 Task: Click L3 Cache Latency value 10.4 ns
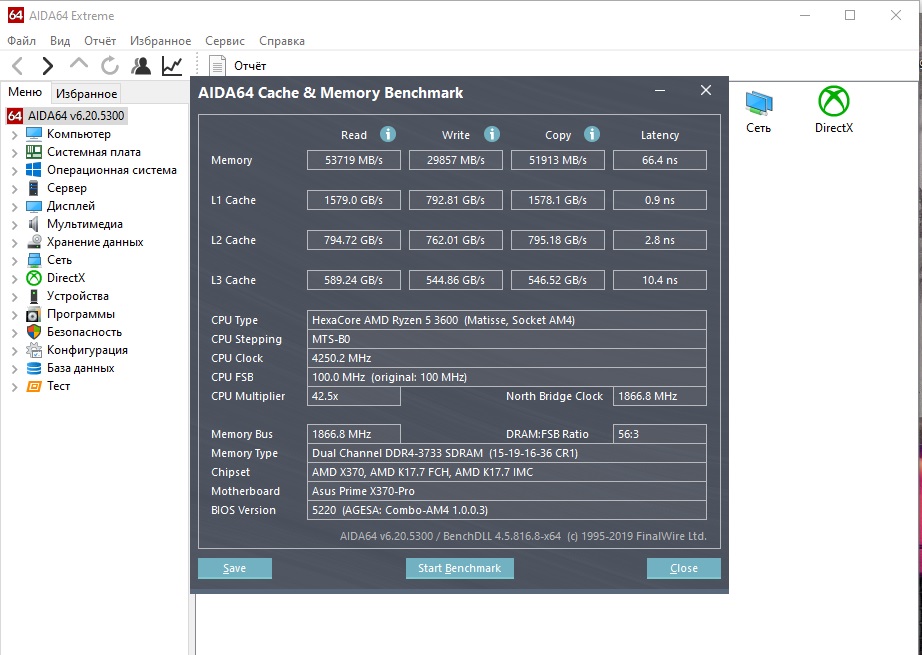pos(660,280)
